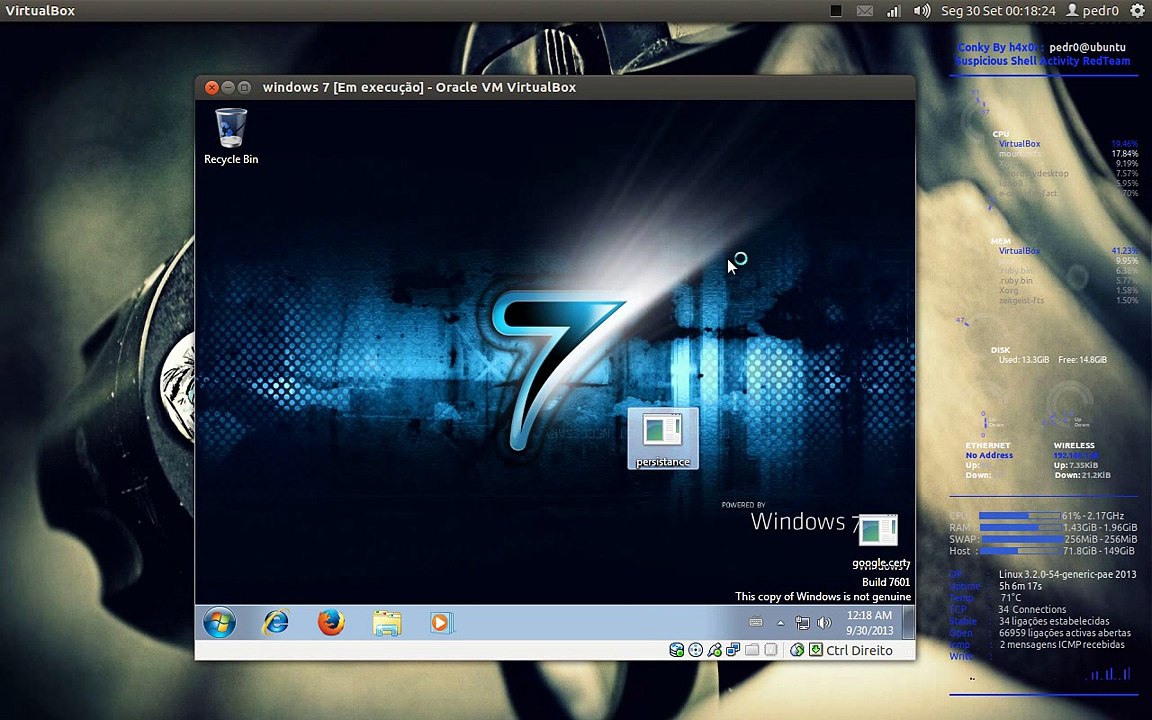Screen dimensions: 1152x720
Task: Click the Windows clock showing 12:18 AM
Action: point(870,623)
